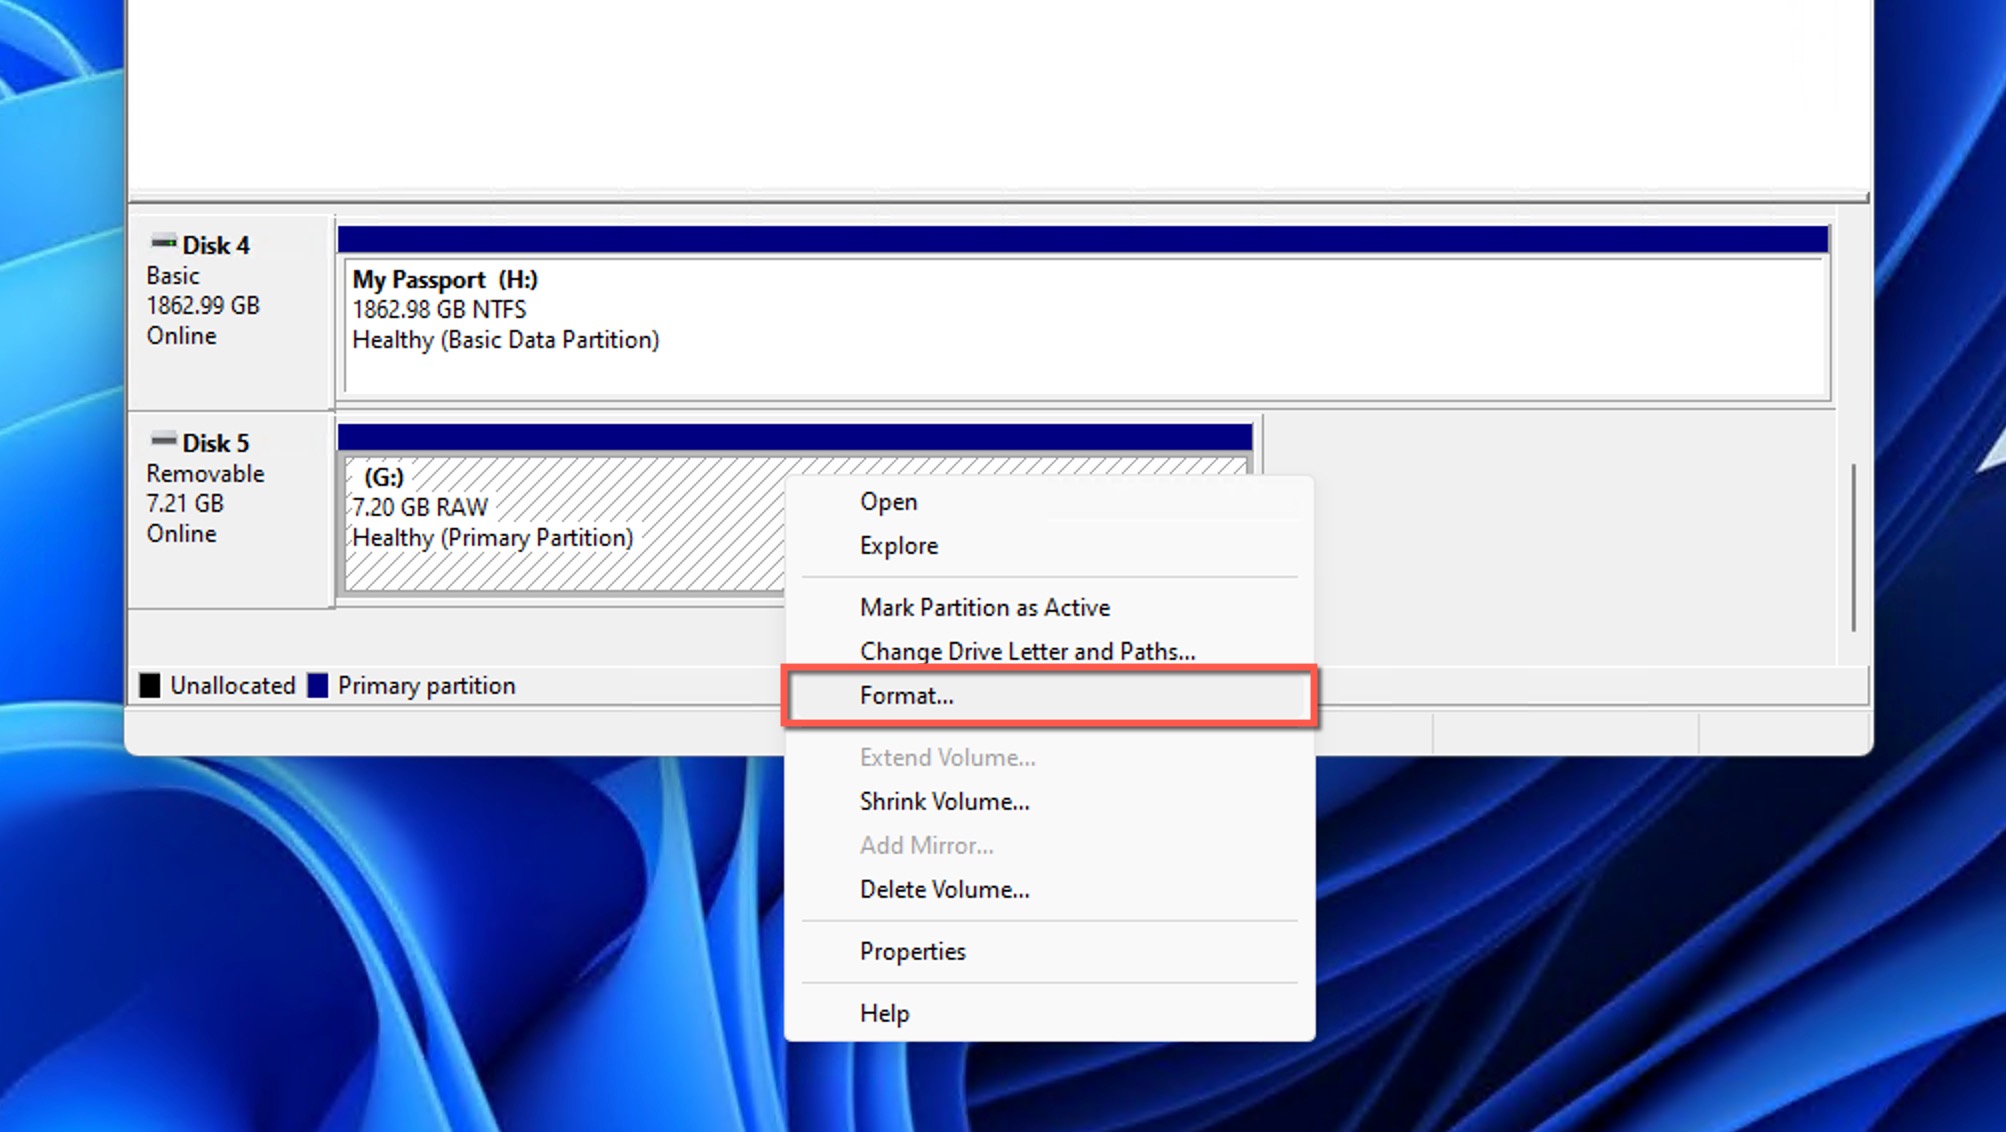This screenshot has width=2006, height=1132.
Task: Choose Format from the context menu
Action: (x=905, y=695)
